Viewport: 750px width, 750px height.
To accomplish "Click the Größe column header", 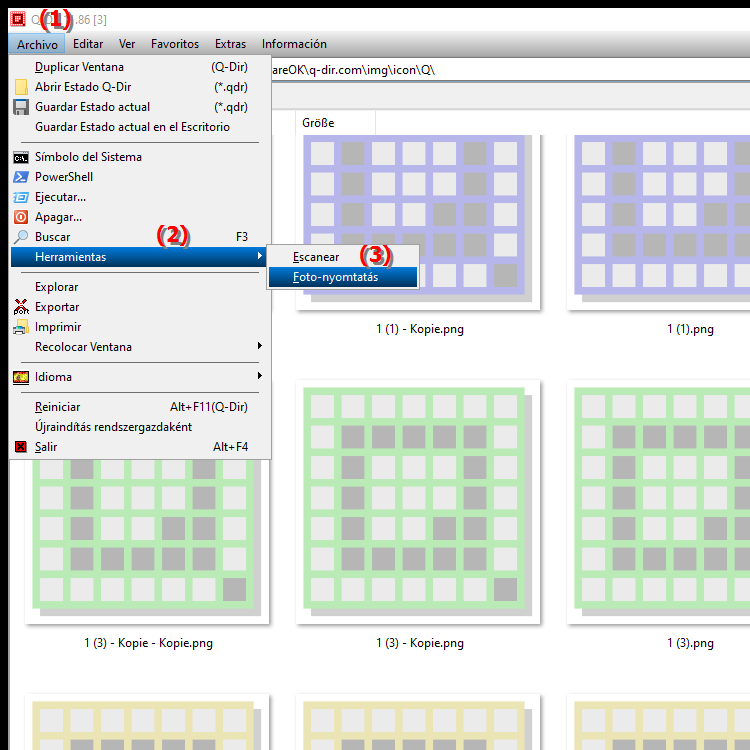I will point(335,123).
